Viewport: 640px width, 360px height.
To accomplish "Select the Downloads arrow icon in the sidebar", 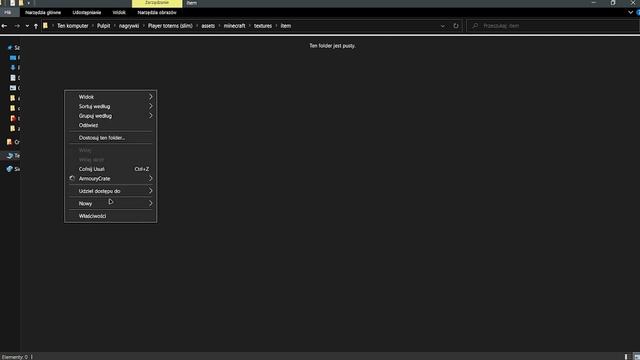I will tap(13, 68).
